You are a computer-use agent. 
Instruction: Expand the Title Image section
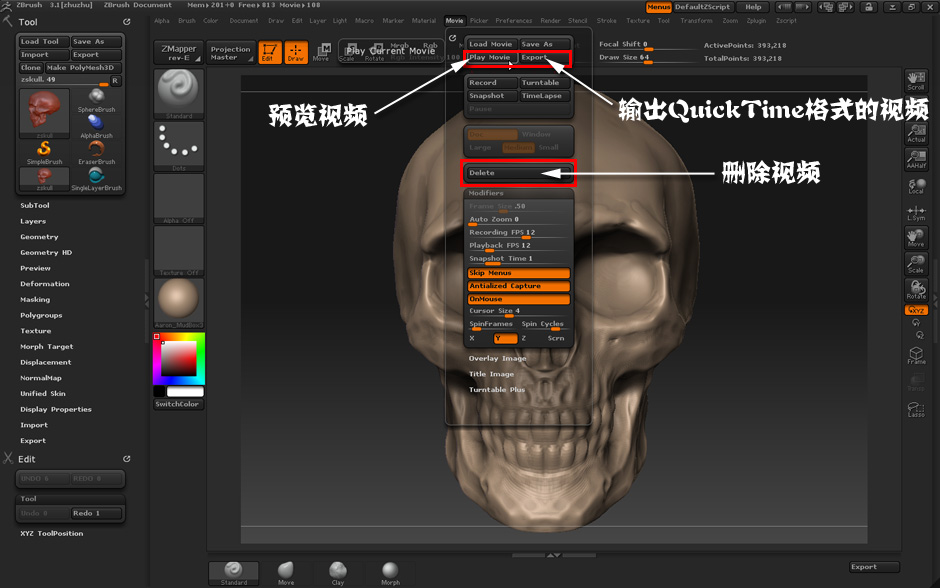(492, 374)
